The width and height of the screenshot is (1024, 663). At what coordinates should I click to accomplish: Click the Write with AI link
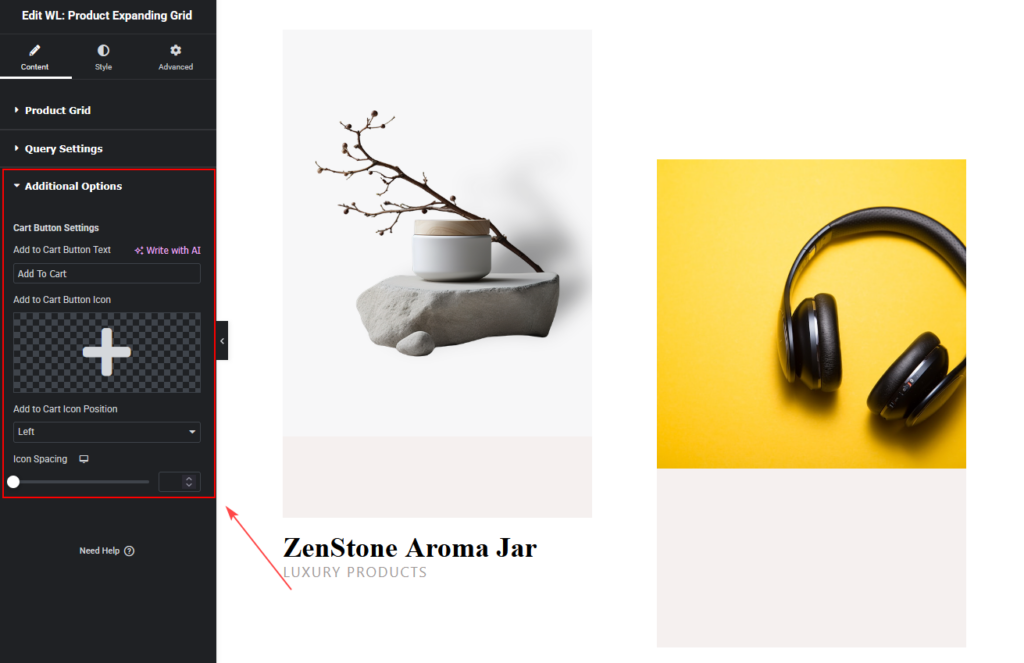pyautogui.click(x=168, y=251)
